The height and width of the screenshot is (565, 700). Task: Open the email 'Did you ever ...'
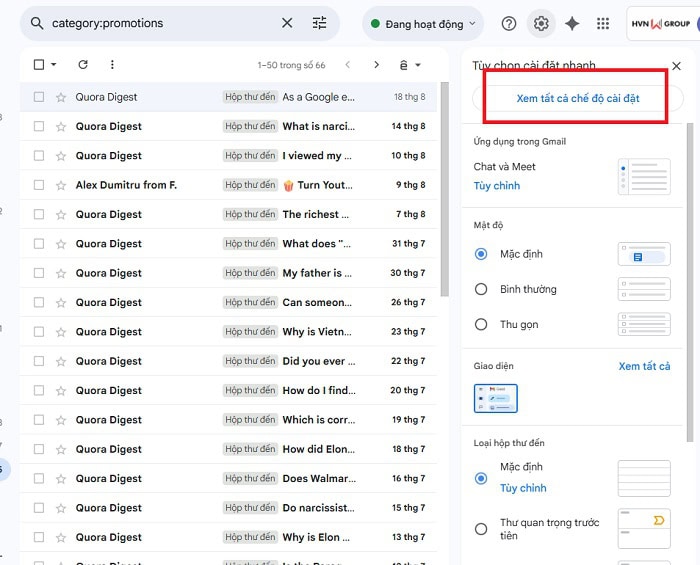(x=229, y=361)
